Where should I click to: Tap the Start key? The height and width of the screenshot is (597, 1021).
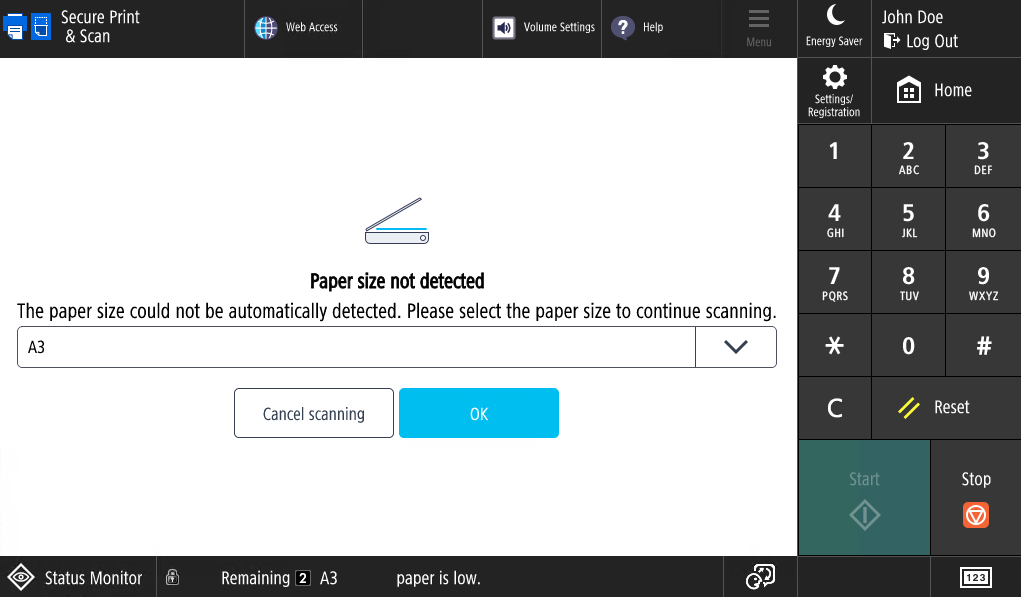click(864, 497)
